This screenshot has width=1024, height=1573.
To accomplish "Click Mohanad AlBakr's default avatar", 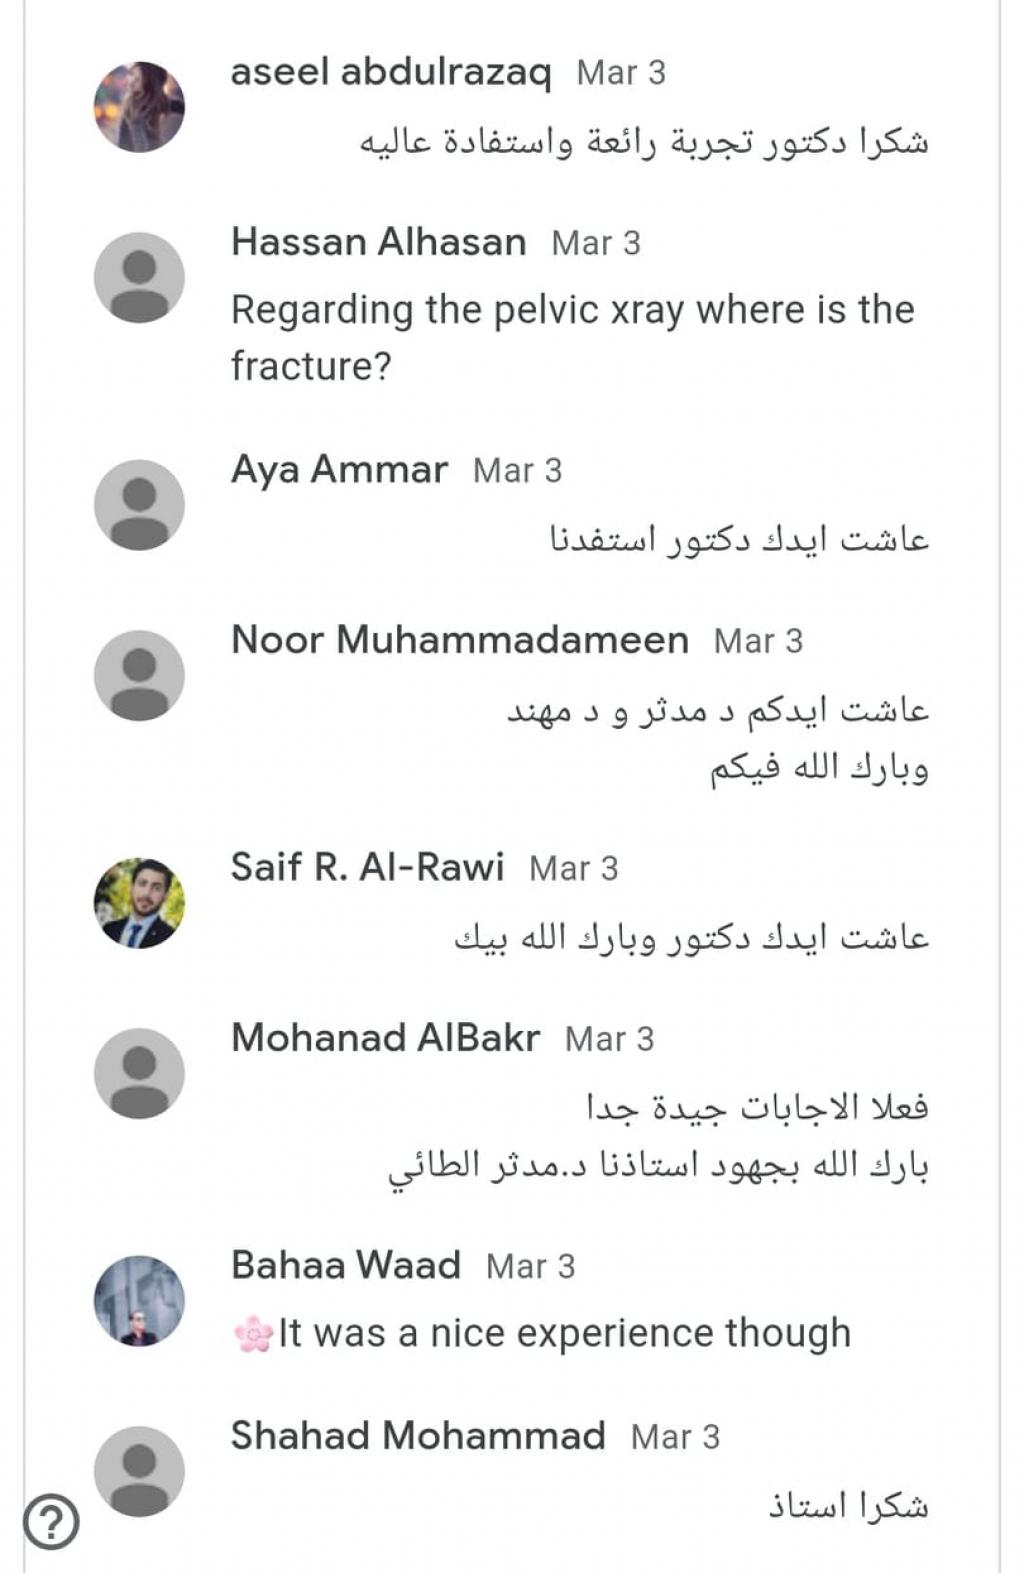I will coord(139,1073).
